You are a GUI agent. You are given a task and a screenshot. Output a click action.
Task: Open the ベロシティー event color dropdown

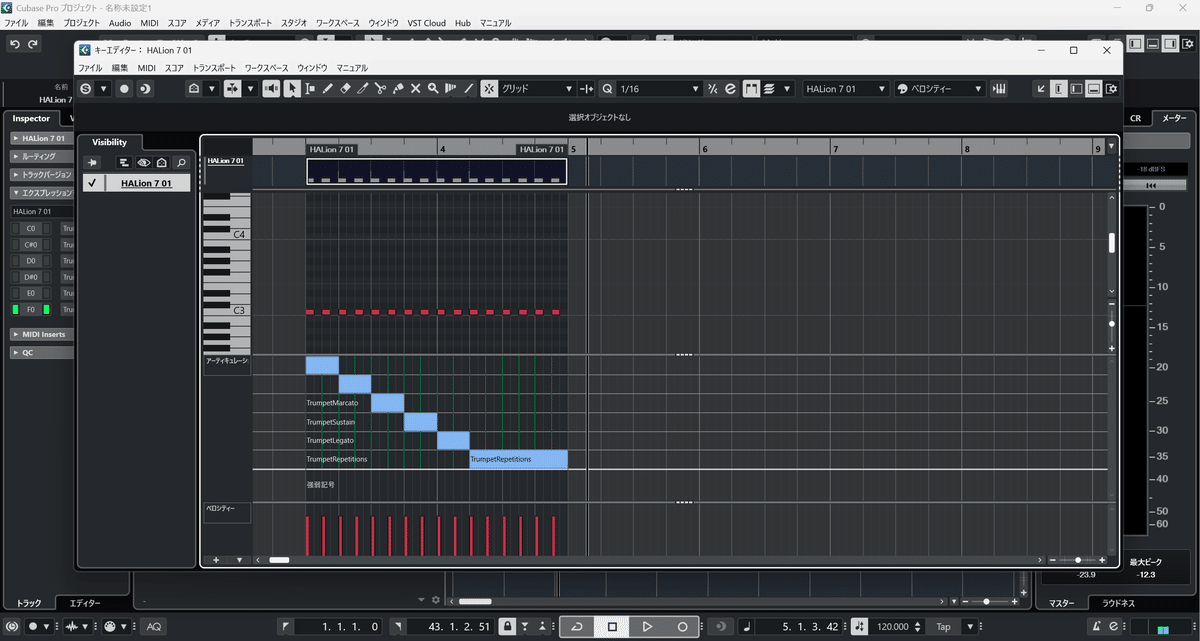(941, 89)
